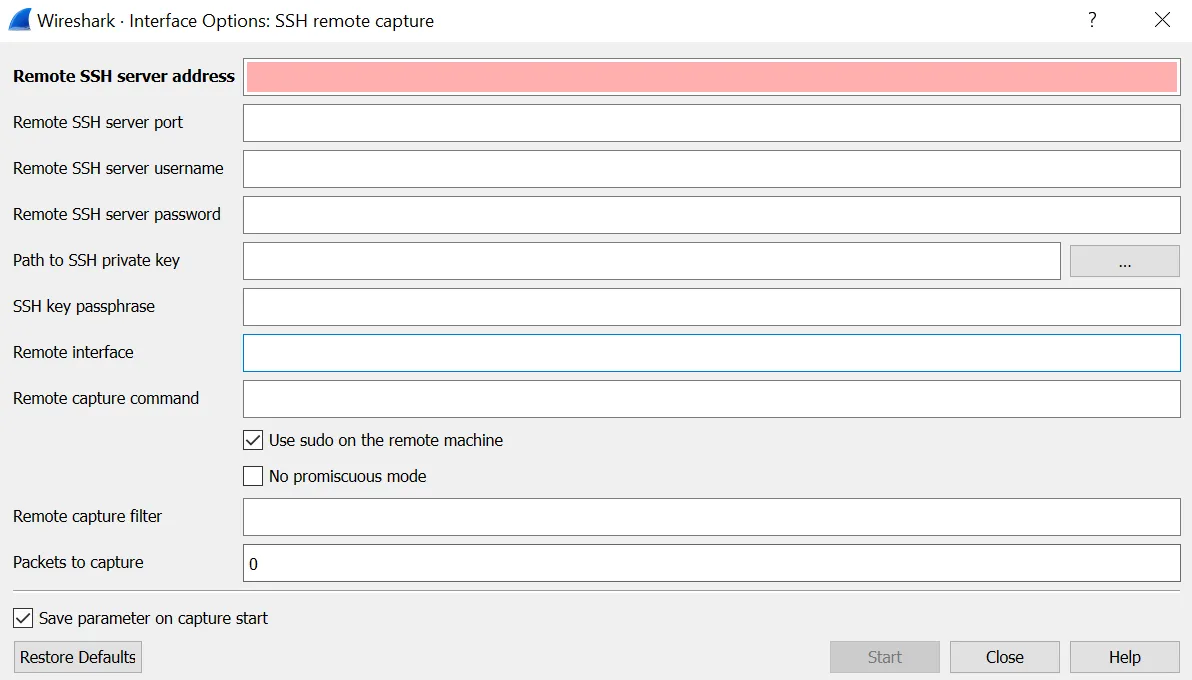
Task: Close the dialog with the X icon
Action: pyautogui.click(x=1162, y=20)
